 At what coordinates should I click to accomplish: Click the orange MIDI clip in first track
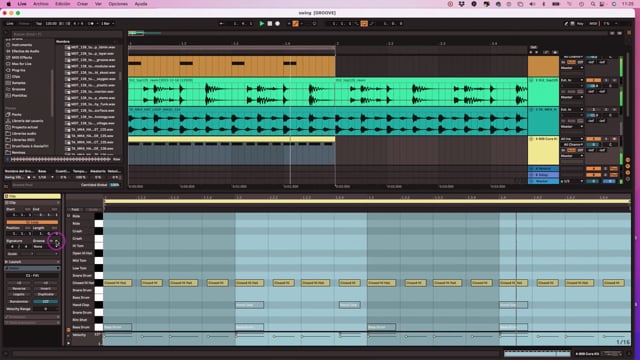click(x=231, y=66)
